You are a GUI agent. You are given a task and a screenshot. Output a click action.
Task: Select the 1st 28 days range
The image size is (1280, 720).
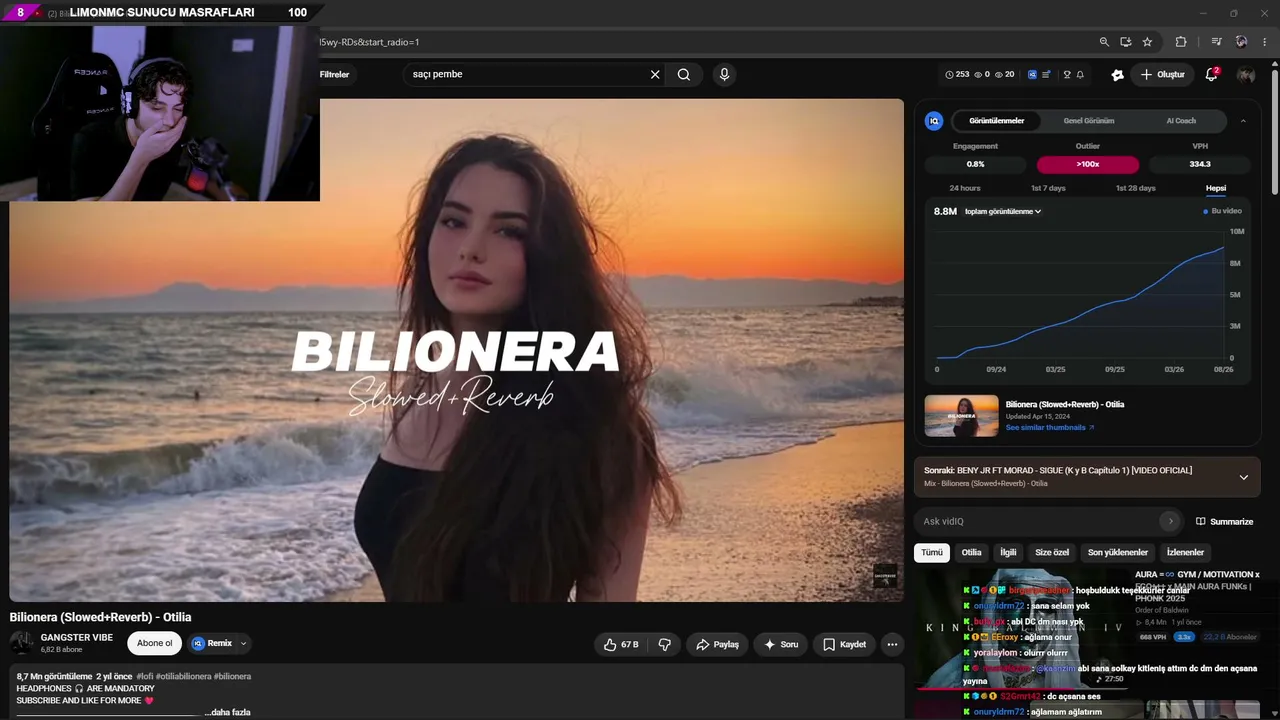coord(1135,188)
